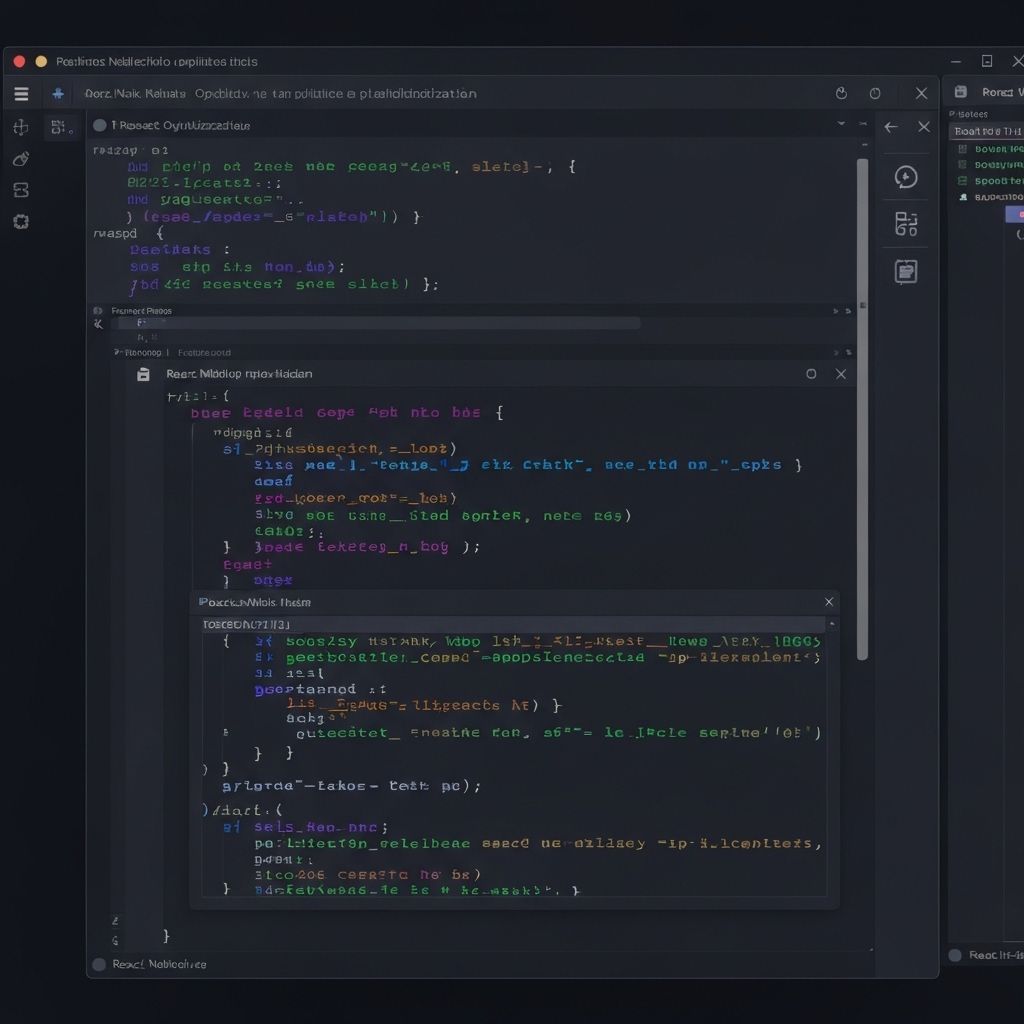Select the paintbrush tool in left sidebar
Image resolution: width=1024 pixels, height=1024 pixels.
[20, 159]
